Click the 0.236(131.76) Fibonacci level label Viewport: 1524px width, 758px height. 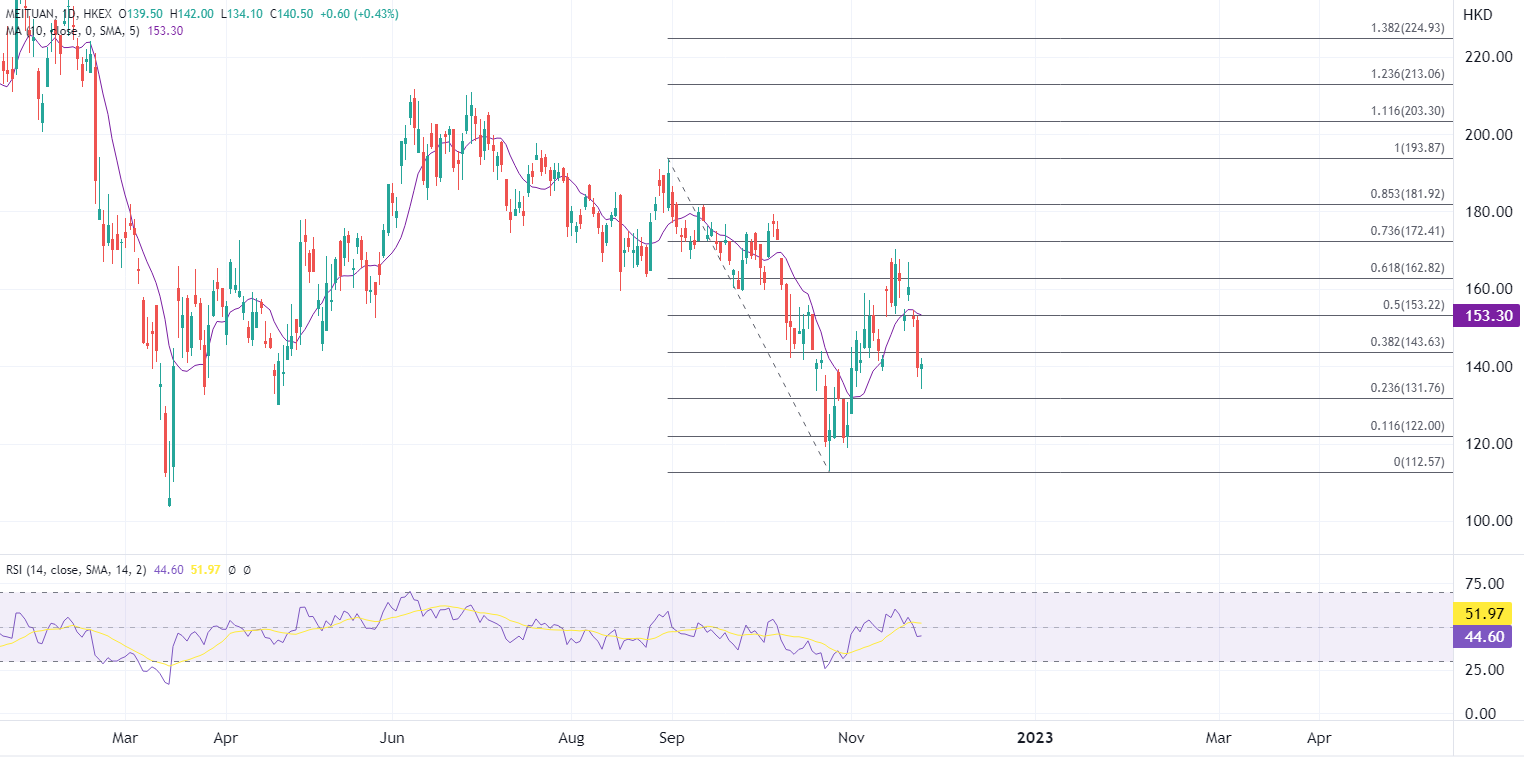click(1408, 388)
